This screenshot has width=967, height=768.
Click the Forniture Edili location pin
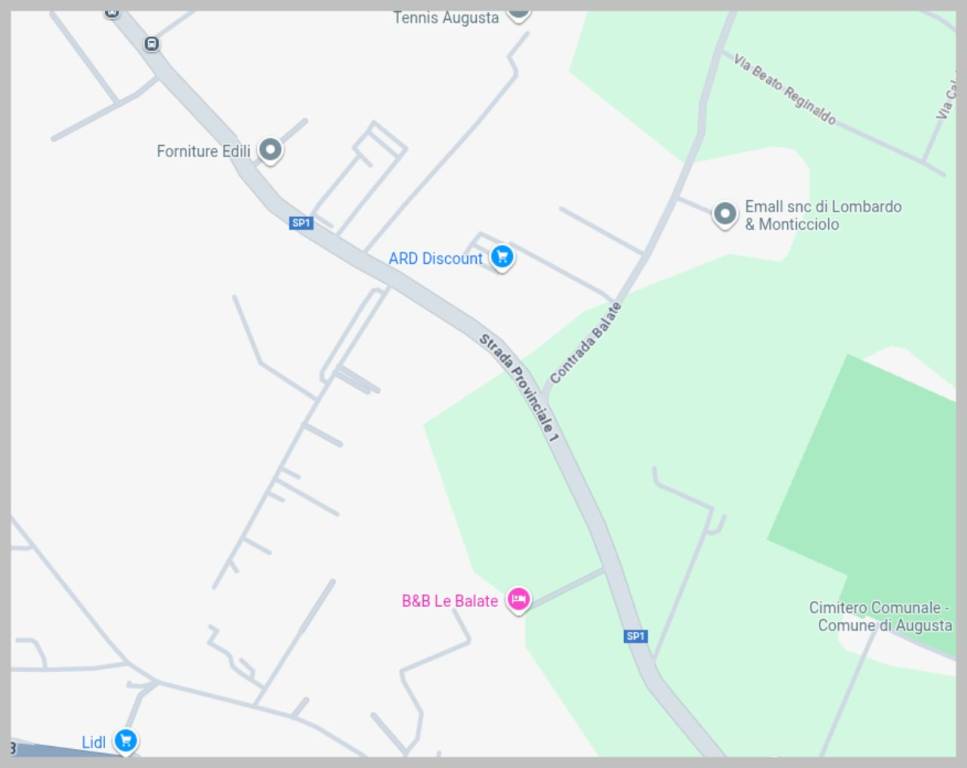pyautogui.click(x=270, y=150)
